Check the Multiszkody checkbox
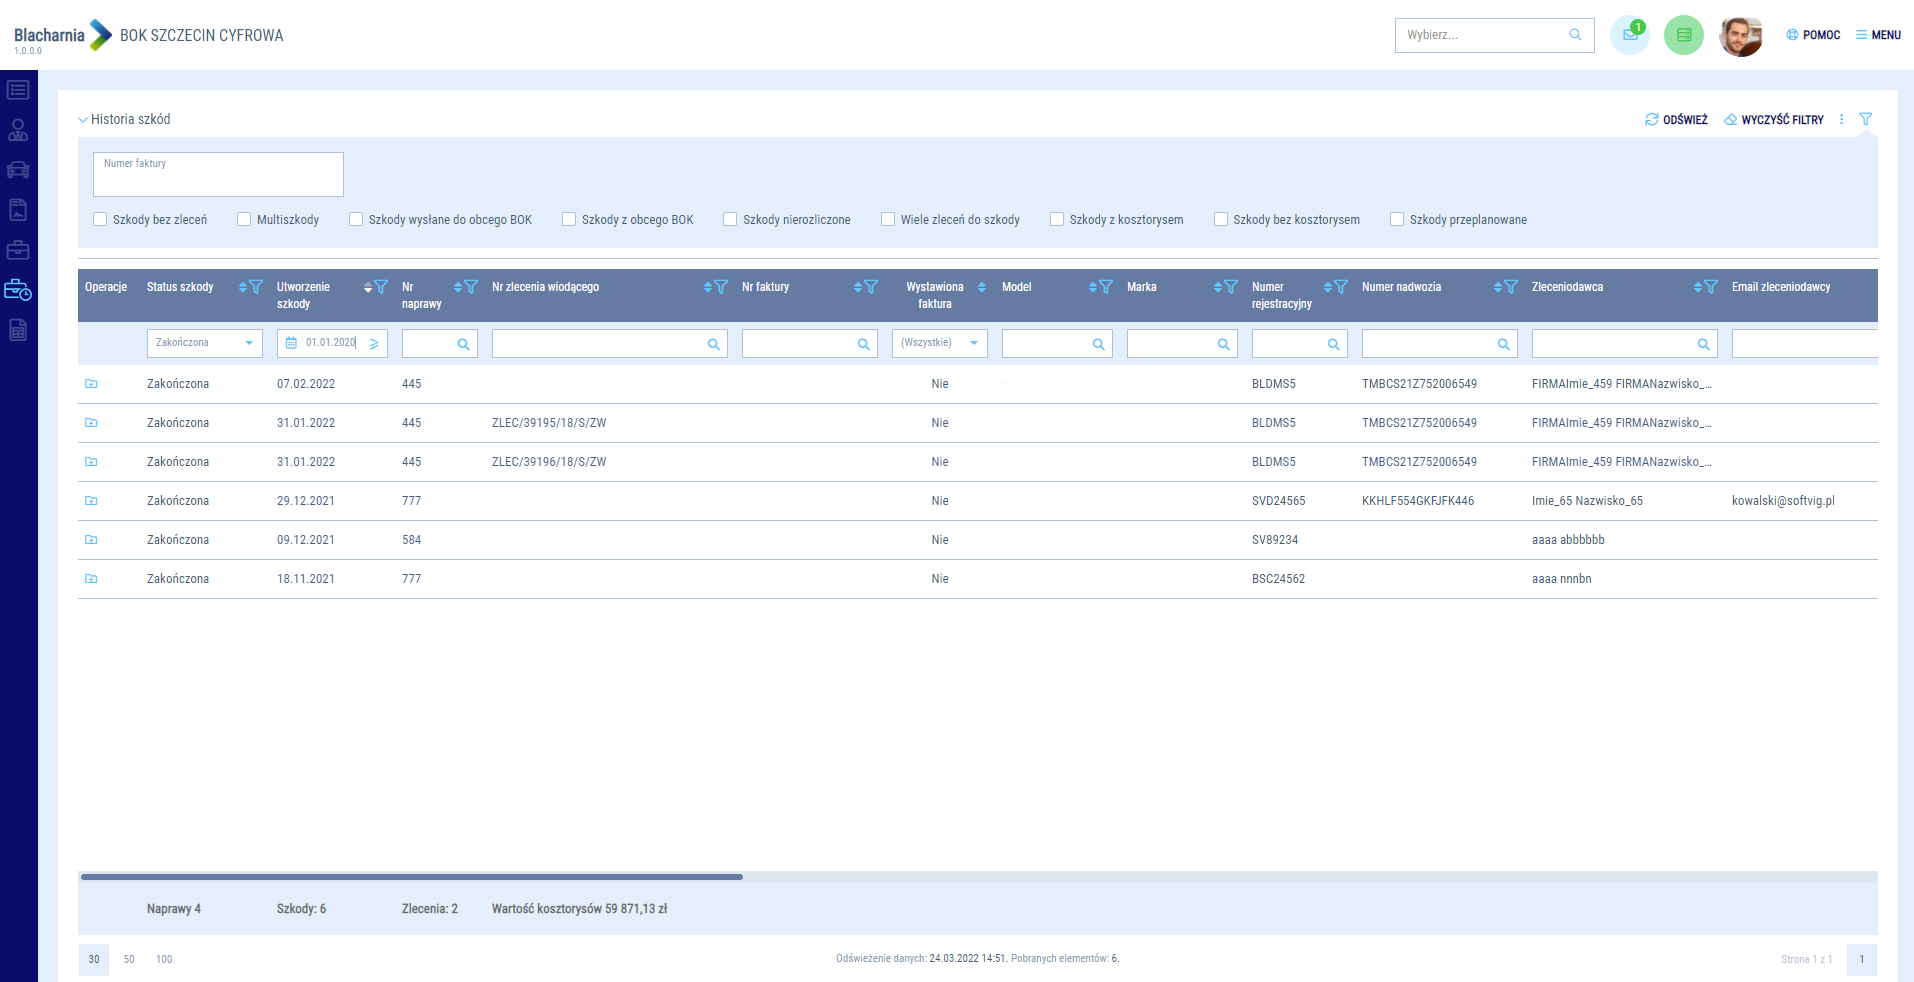This screenshot has width=1914, height=982. pyautogui.click(x=244, y=219)
